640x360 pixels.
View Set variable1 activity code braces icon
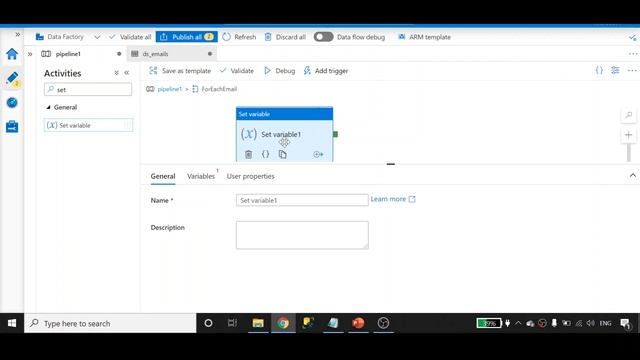pyautogui.click(x=265, y=154)
